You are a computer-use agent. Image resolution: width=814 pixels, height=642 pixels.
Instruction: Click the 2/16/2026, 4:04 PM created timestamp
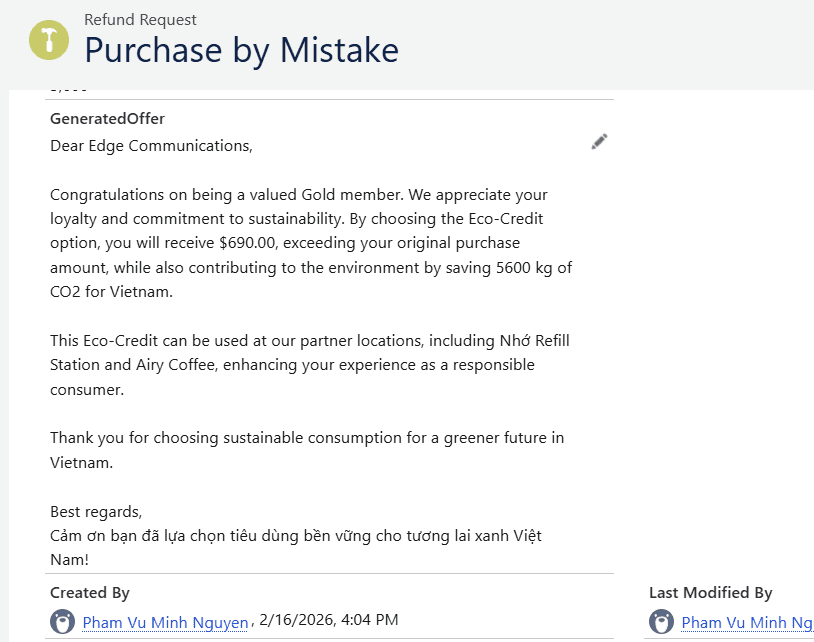tap(328, 621)
